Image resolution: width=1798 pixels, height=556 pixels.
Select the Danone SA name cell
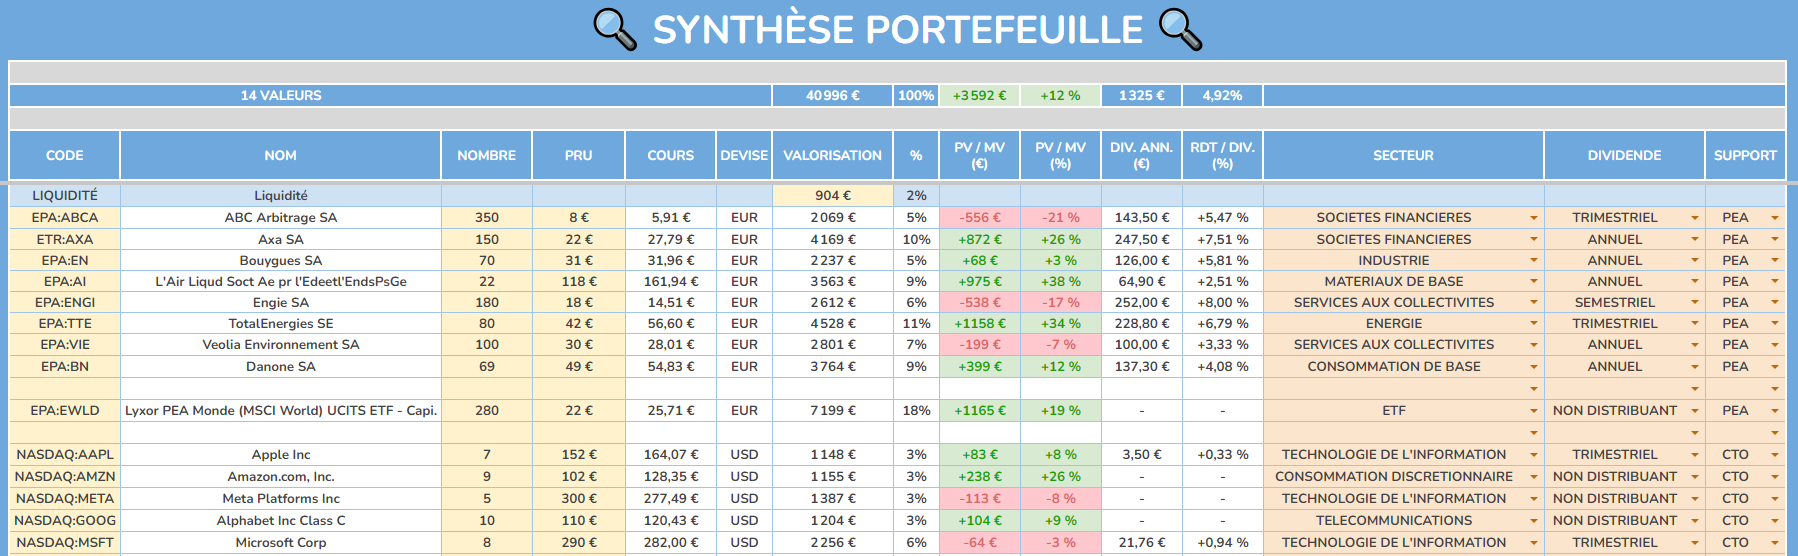(x=281, y=367)
